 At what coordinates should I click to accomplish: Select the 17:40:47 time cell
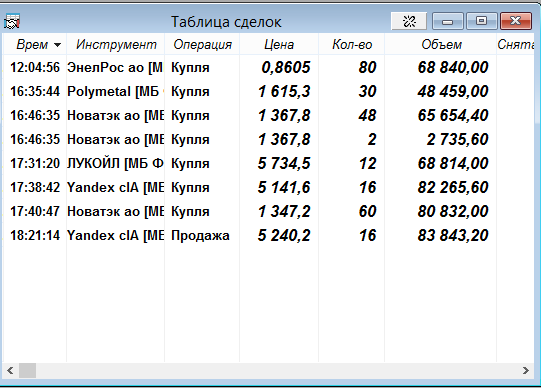click(35, 211)
